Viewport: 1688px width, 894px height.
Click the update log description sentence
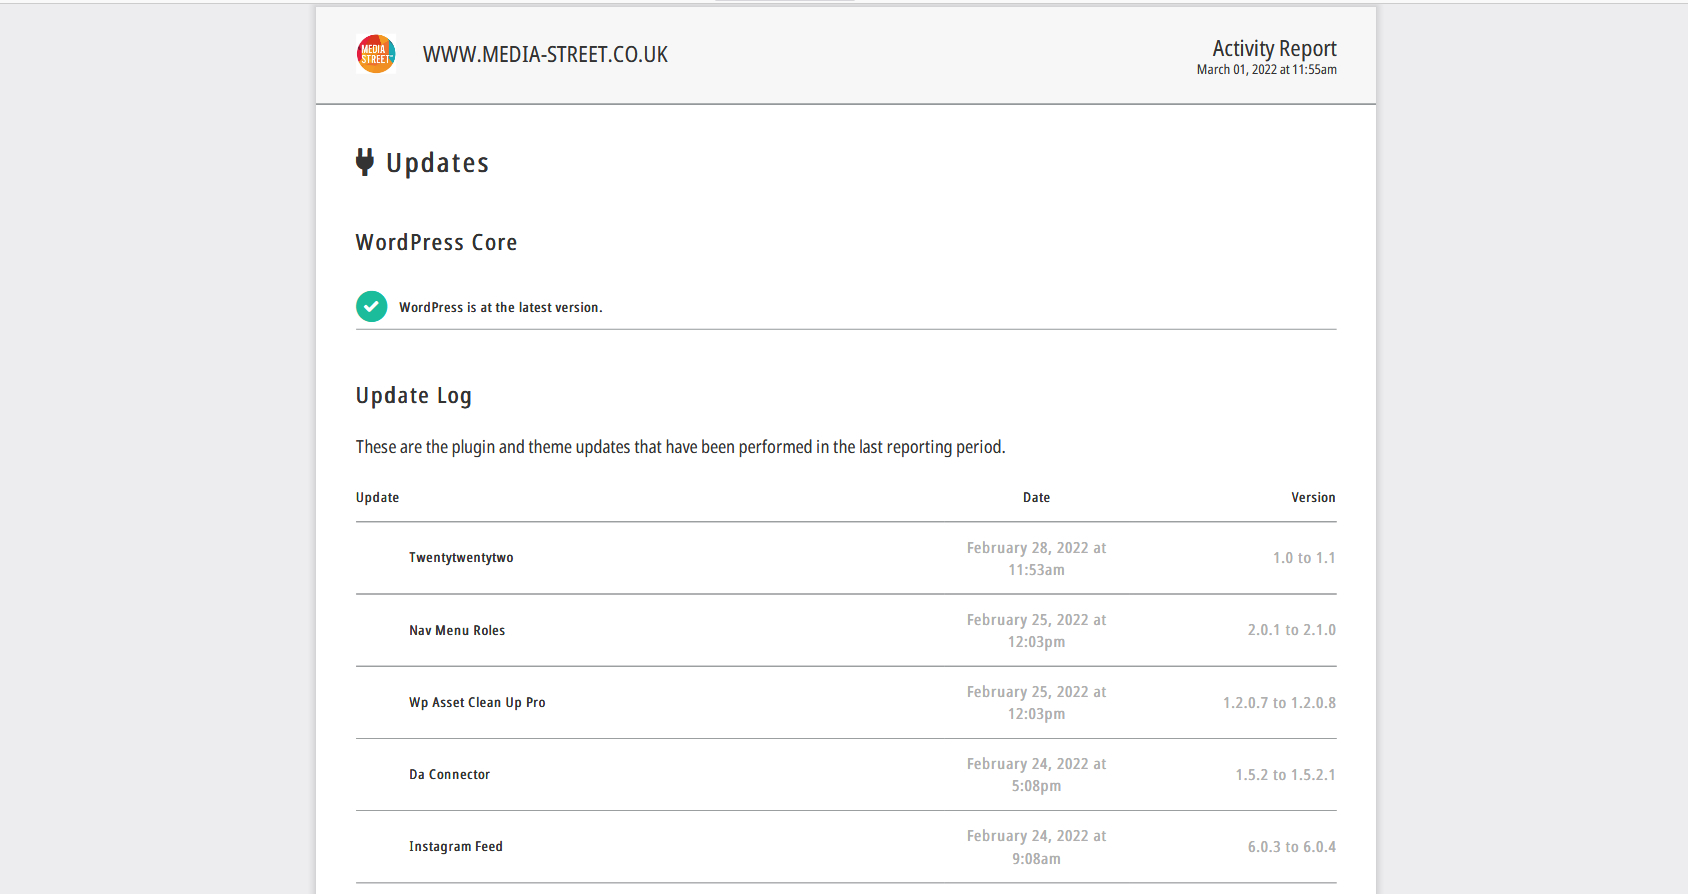(680, 447)
